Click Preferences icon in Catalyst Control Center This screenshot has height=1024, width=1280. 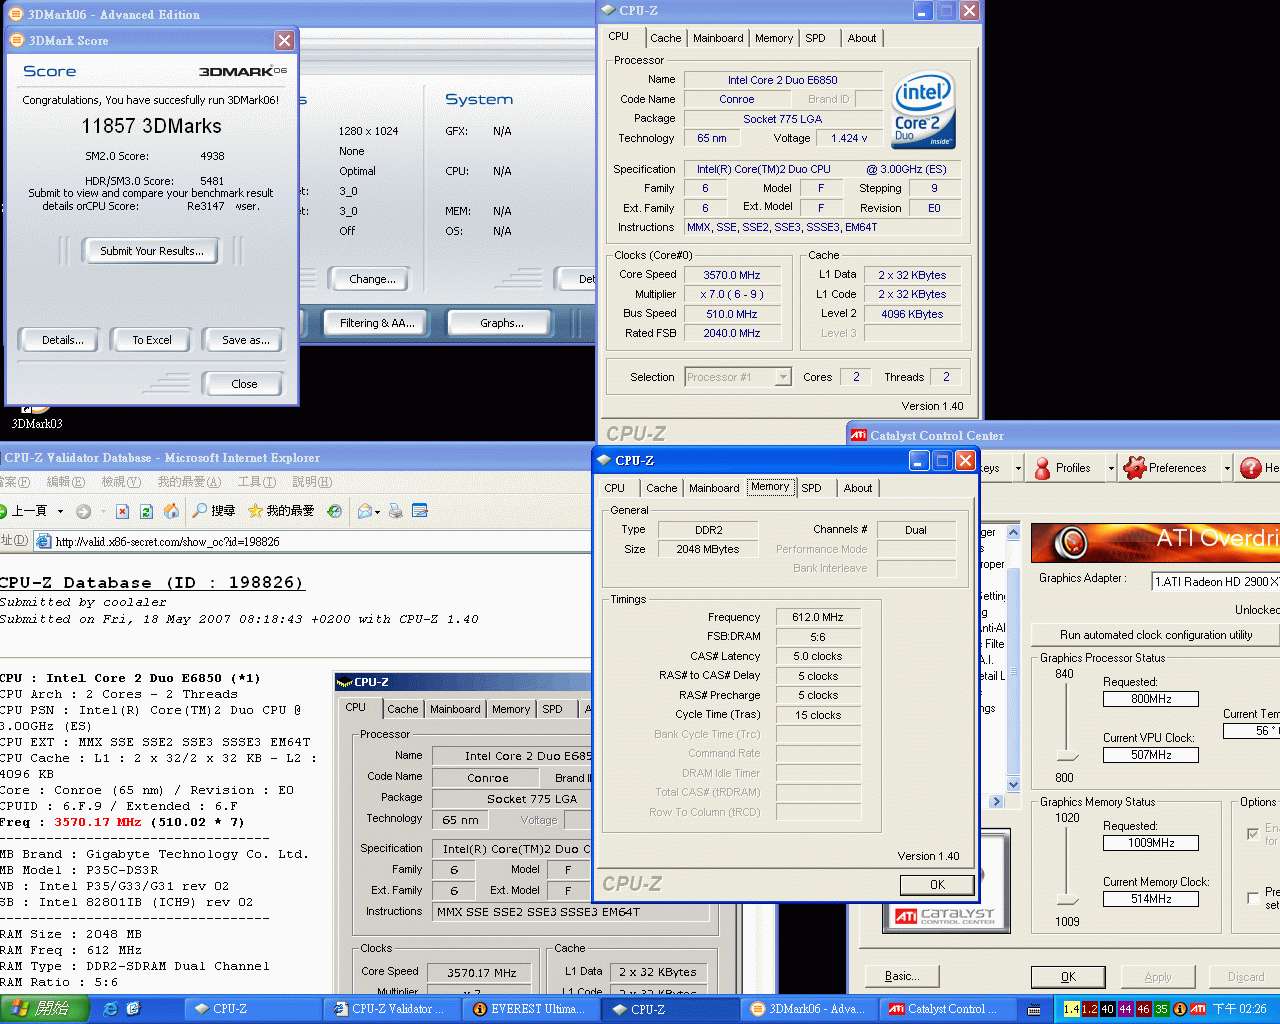tap(1134, 468)
